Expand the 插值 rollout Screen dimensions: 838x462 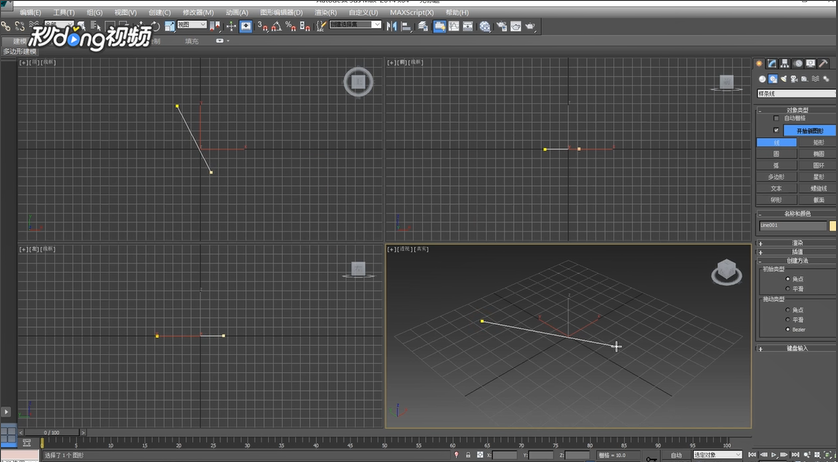click(x=796, y=251)
